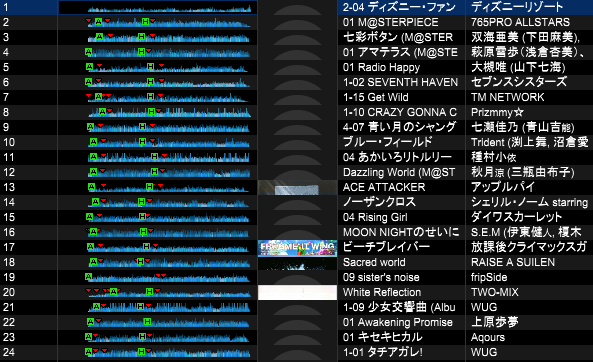
Task: Select track title 04 Rising Girl
Action: 375,217
